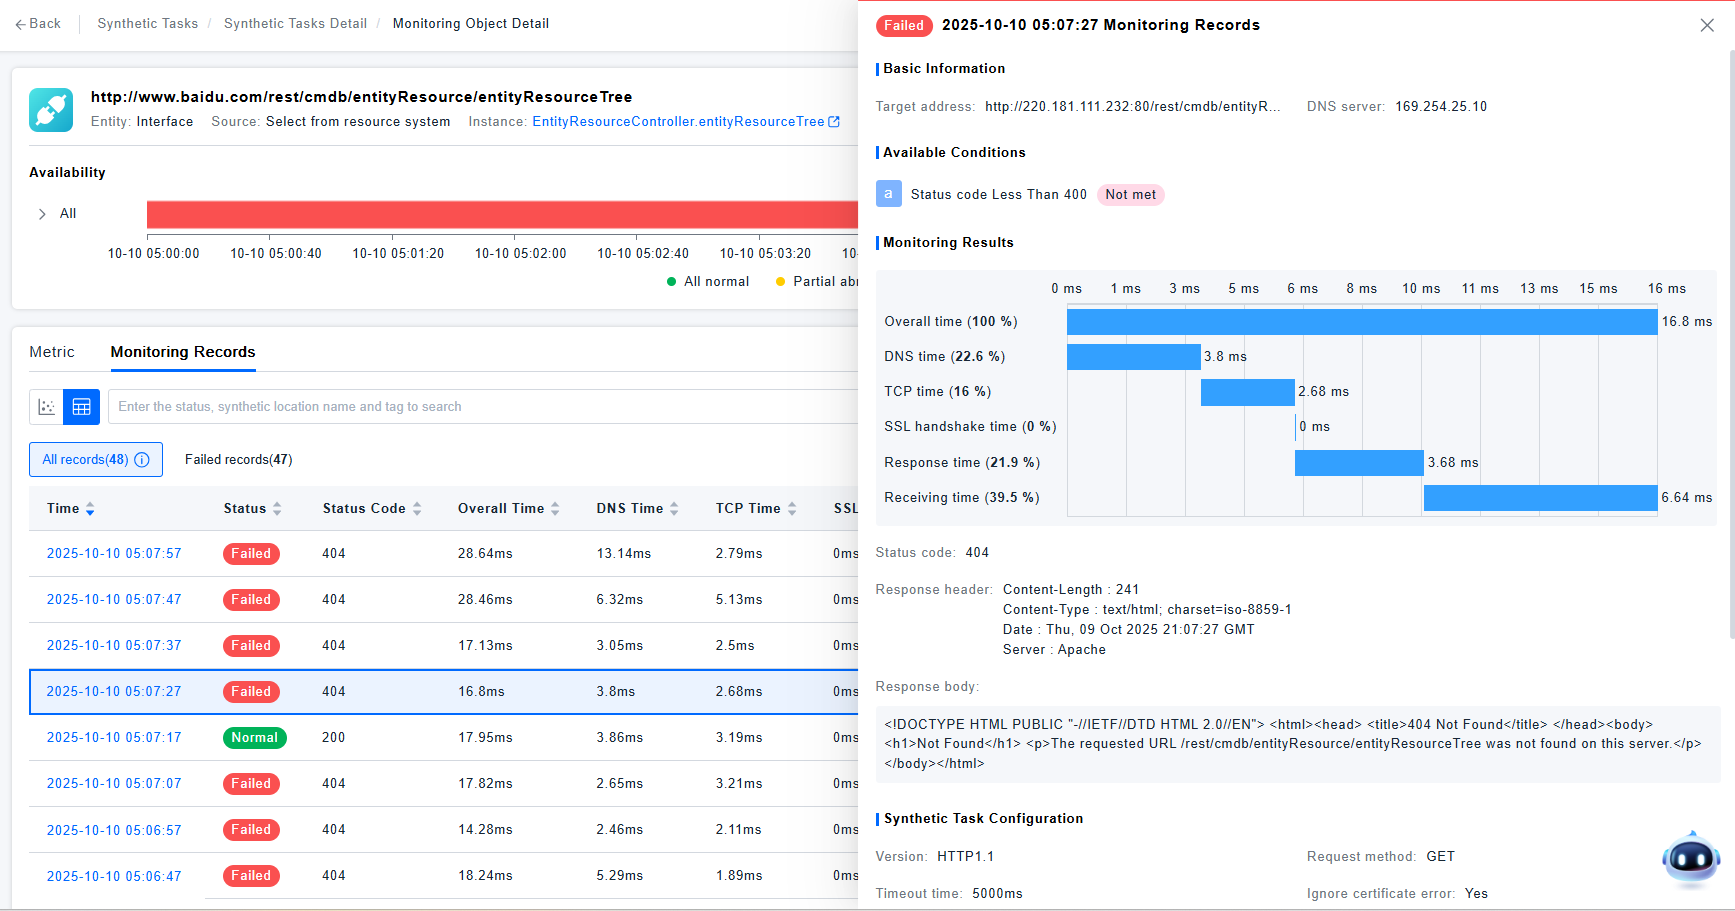Switch to table view icon
This screenshot has height=911, width=1735.
click(x=82, y=407)
